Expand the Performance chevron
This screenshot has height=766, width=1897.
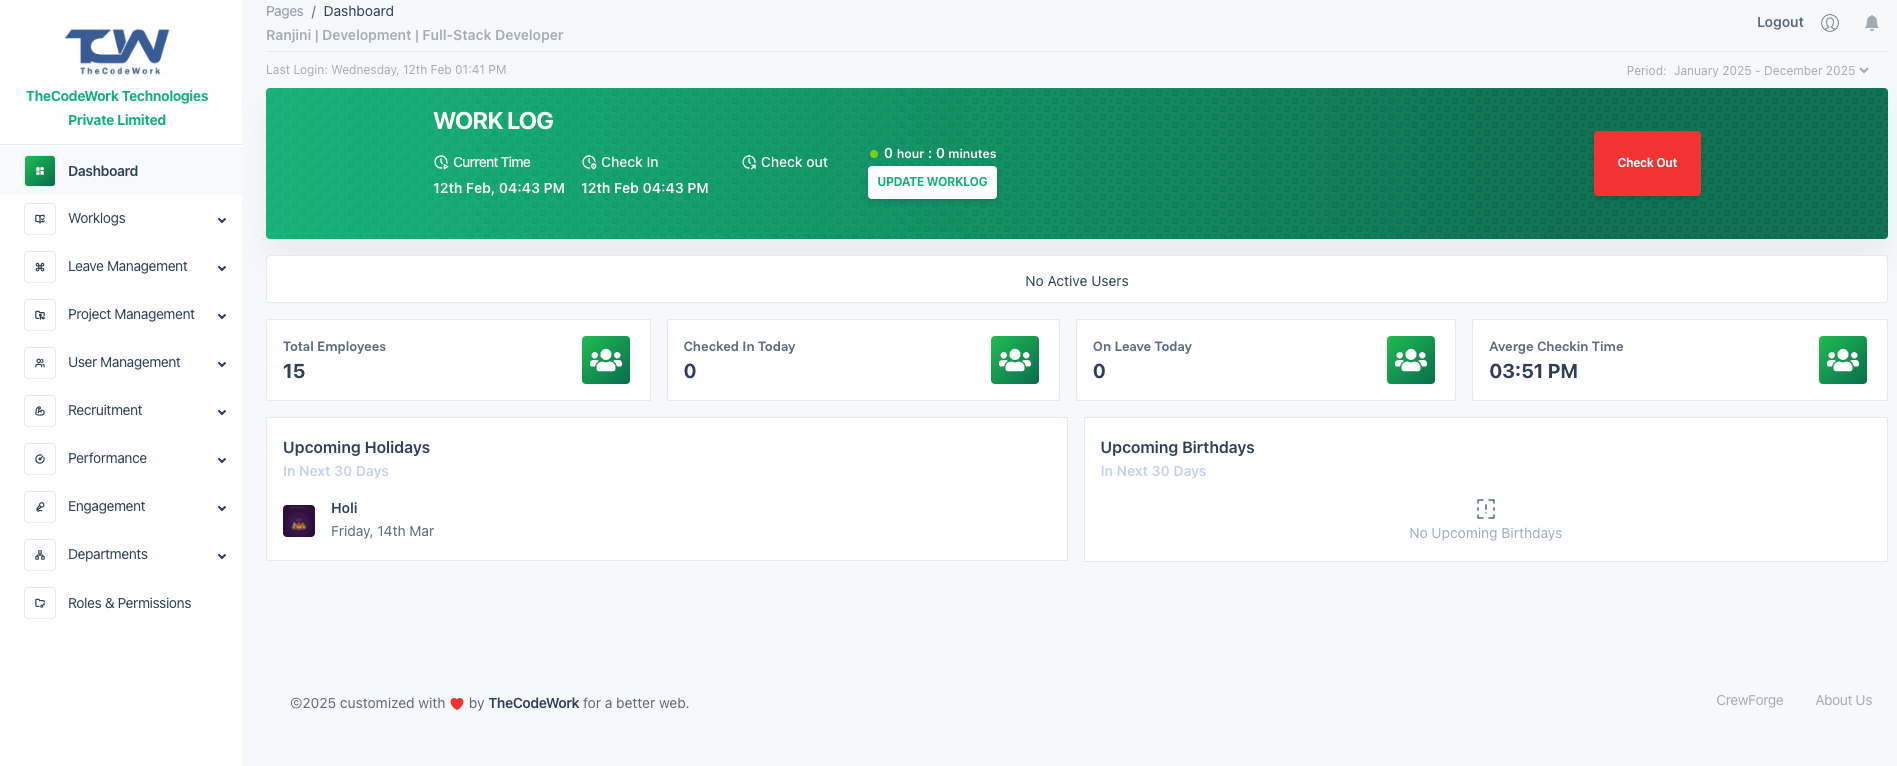point(222,460)
